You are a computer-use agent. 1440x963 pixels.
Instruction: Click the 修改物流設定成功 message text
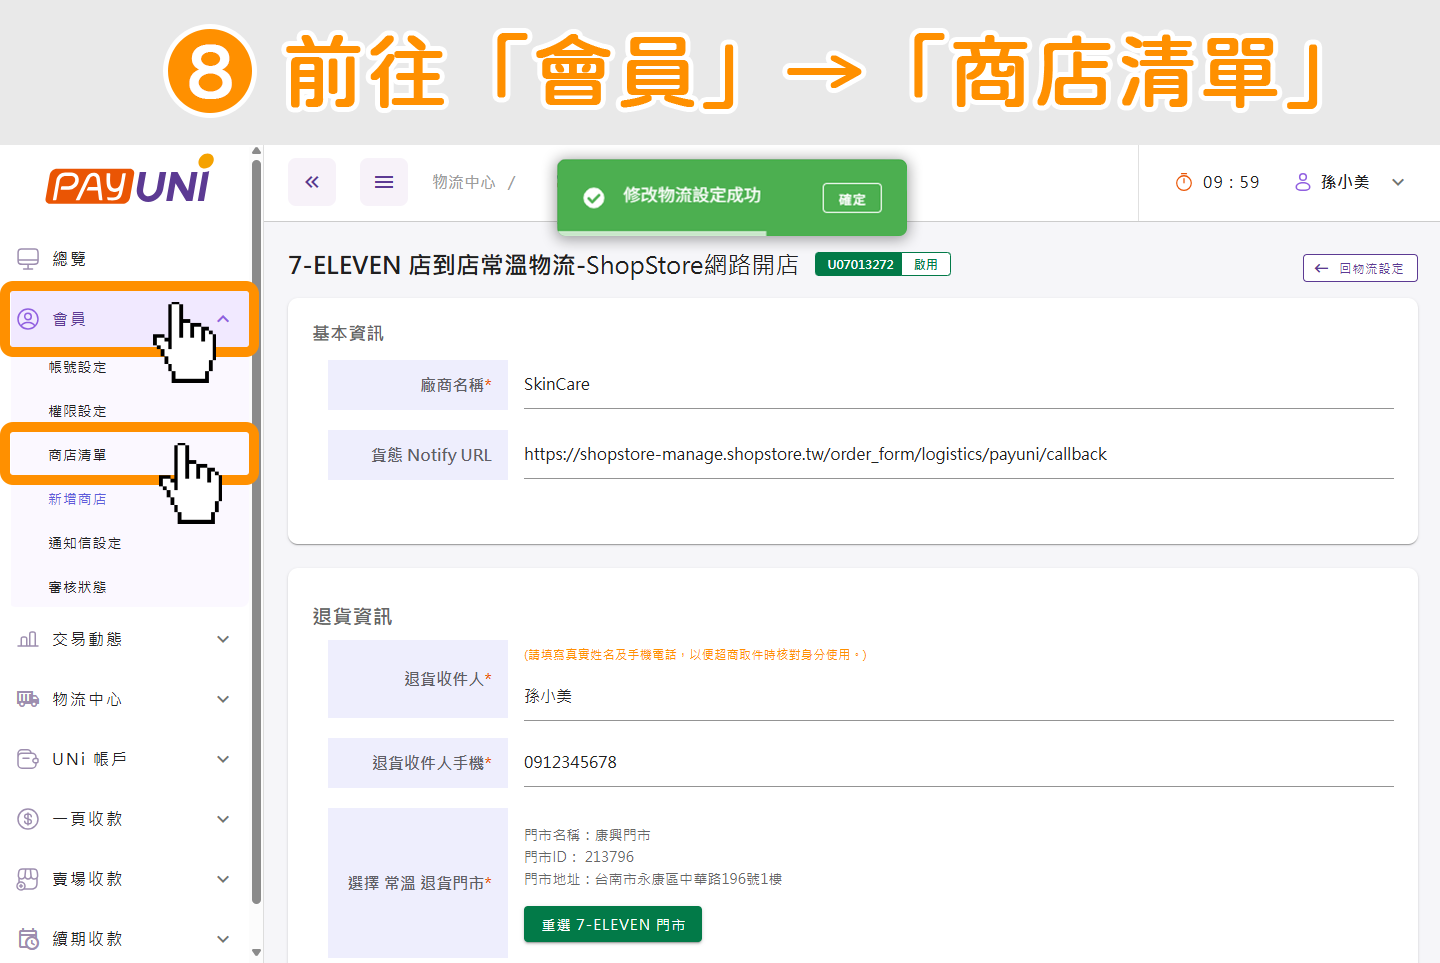692,195
